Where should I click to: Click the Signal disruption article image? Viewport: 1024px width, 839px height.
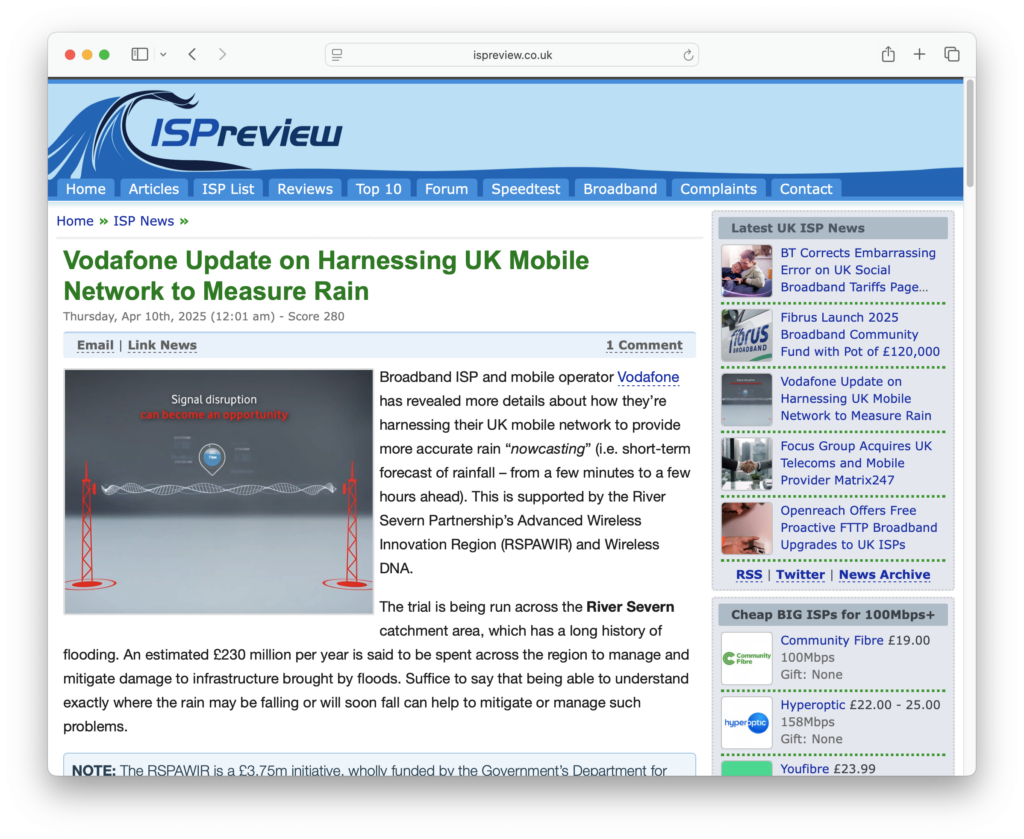tap(218, 492)
